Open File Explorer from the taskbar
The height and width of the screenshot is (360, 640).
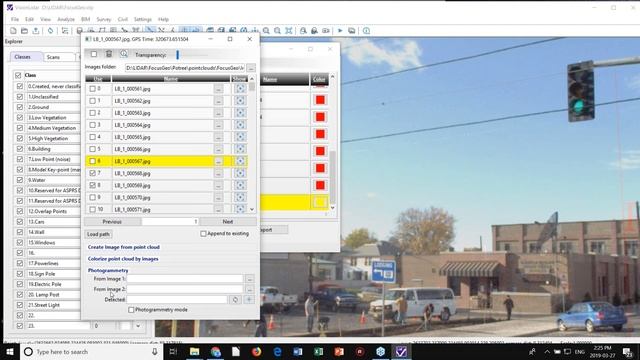point(195,351)
